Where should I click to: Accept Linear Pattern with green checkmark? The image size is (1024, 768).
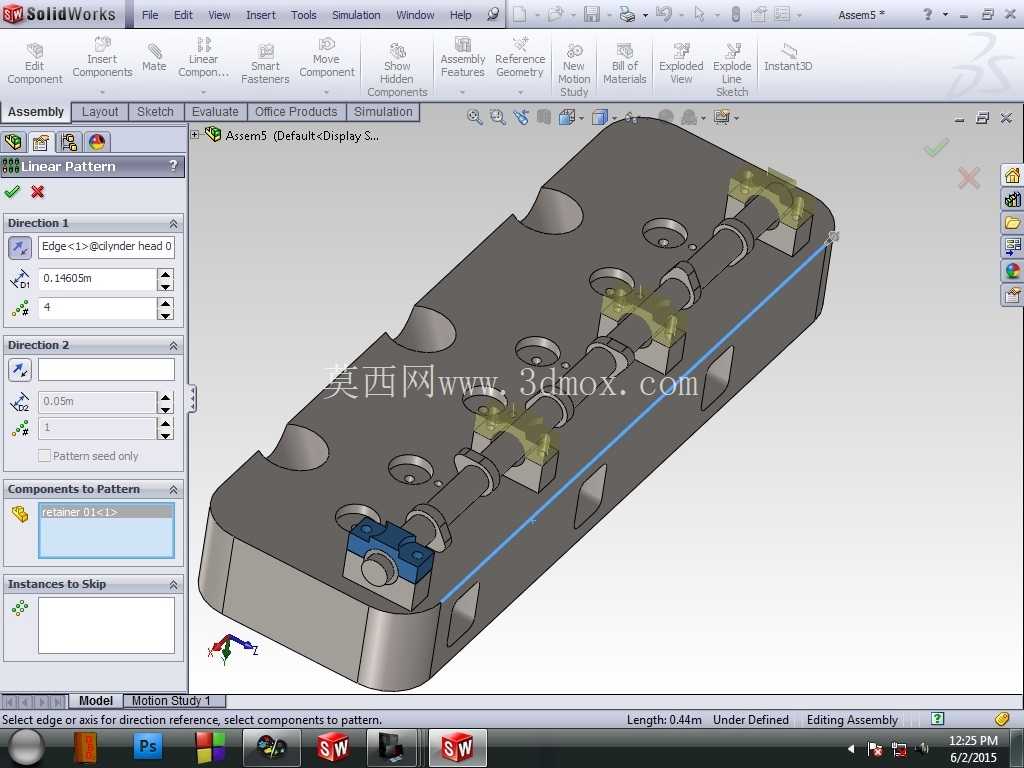pos(12,191)
